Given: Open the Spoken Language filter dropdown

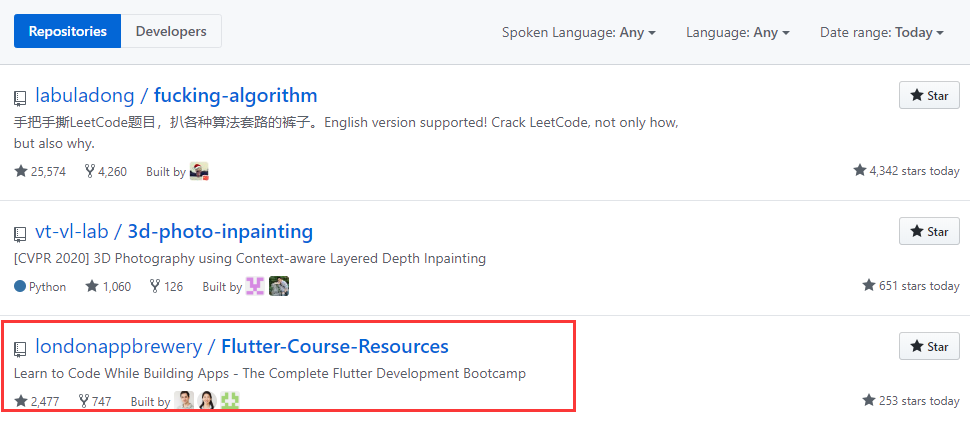Looking at the screenshot, I should coord(578,32).
